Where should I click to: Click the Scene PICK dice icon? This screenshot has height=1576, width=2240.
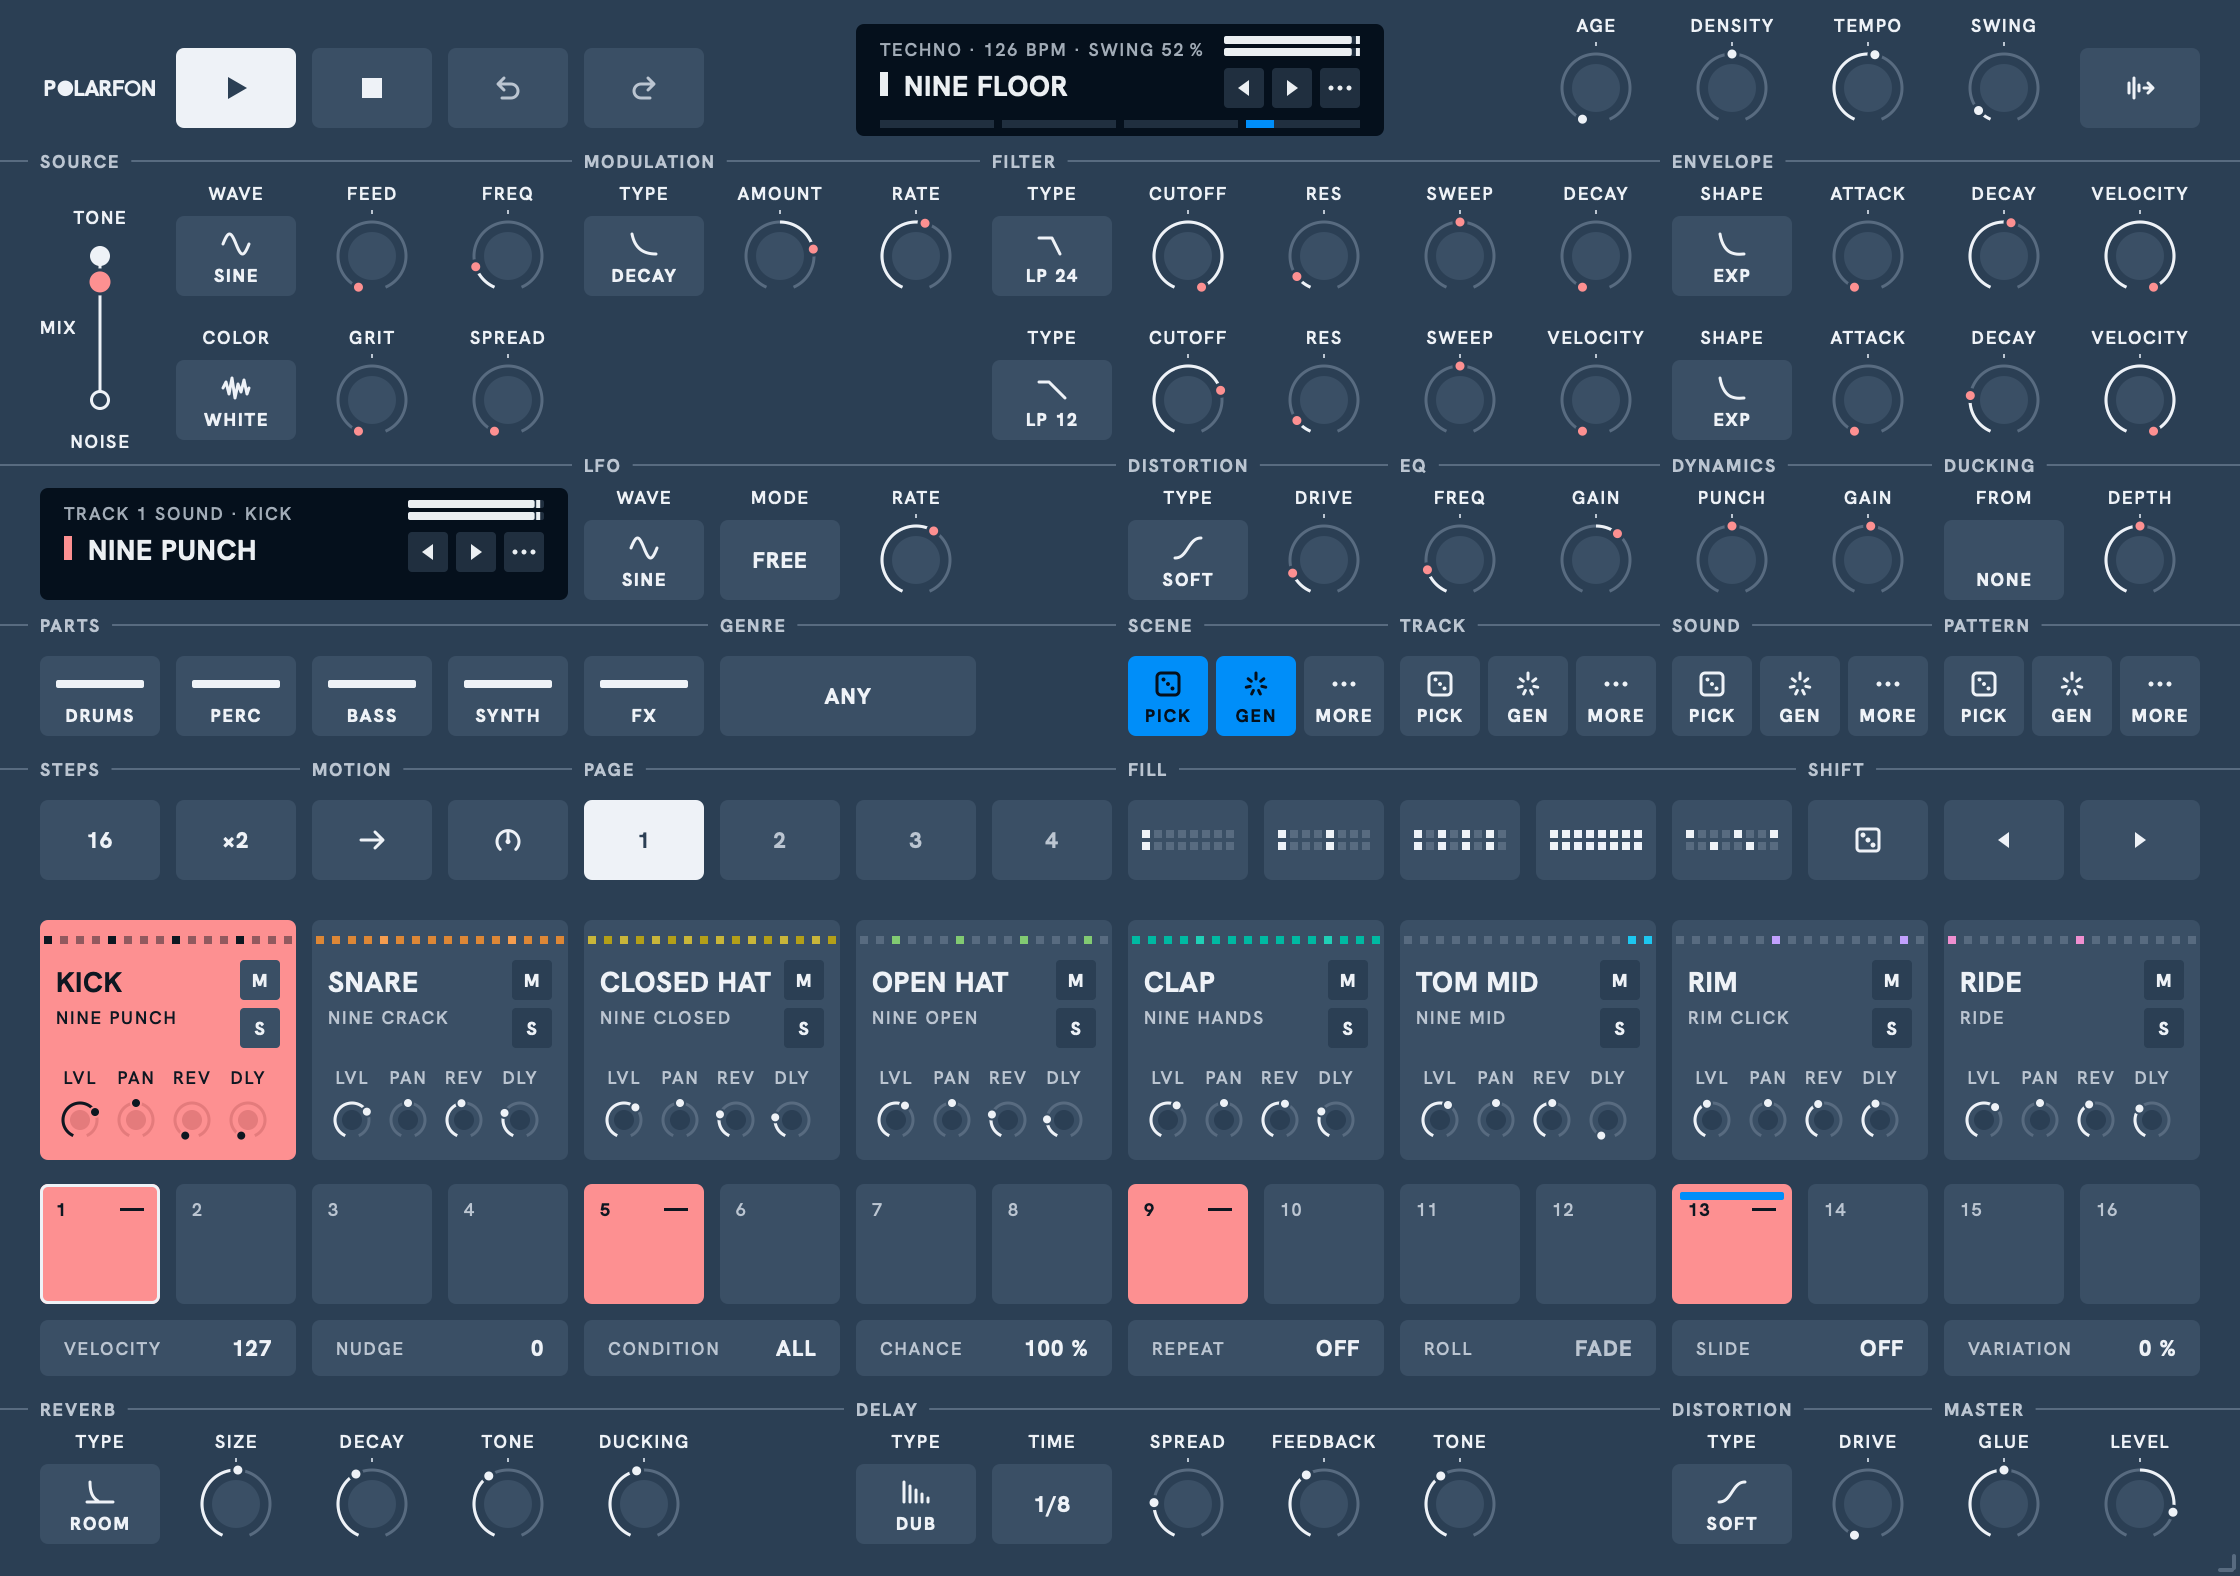[x=1168, y=685]
